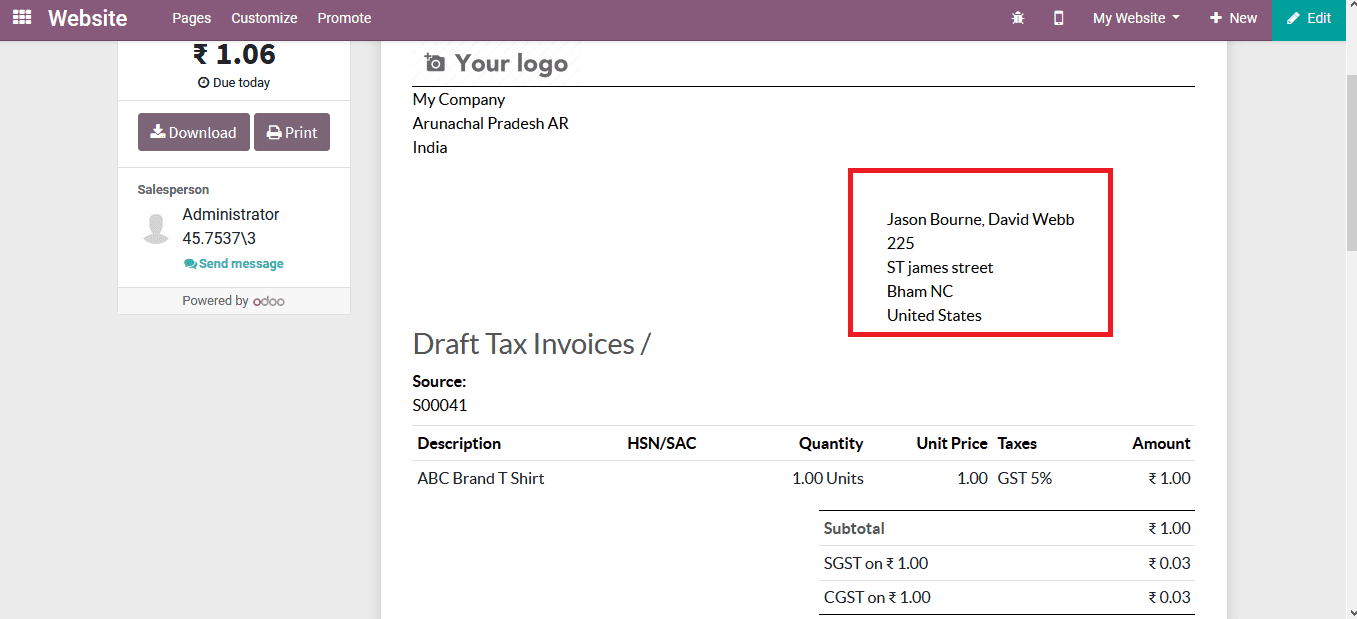Click the Salesperson label

coord(173,189)
